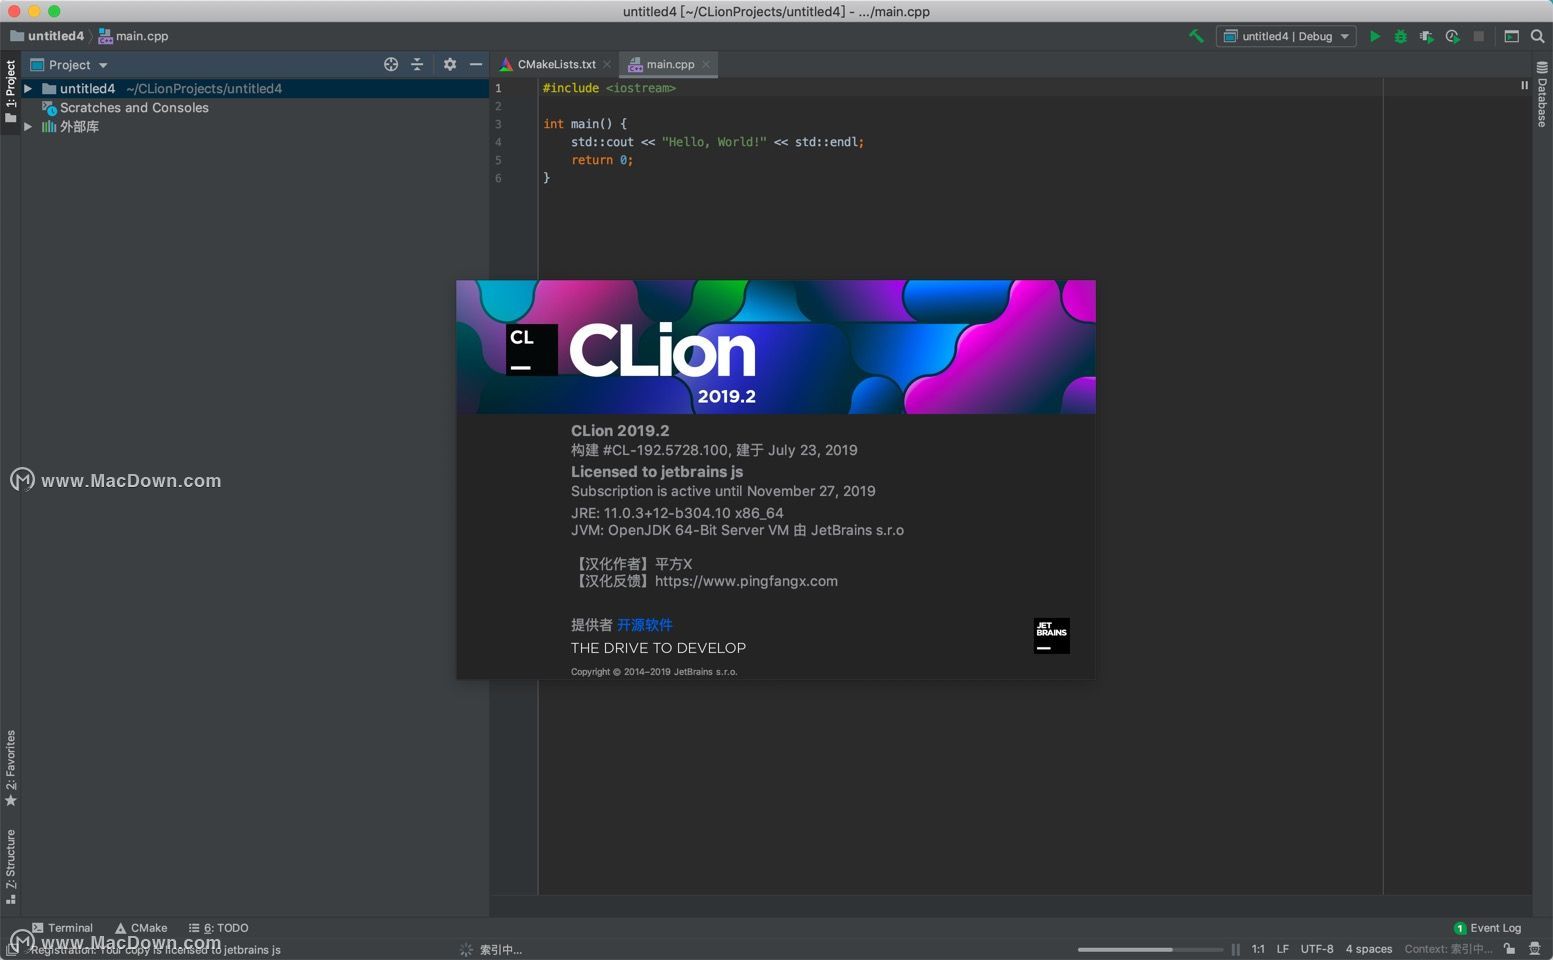The image size is (1553, 960).
Task: Click the Build hammer icon
Action: 1196,36
